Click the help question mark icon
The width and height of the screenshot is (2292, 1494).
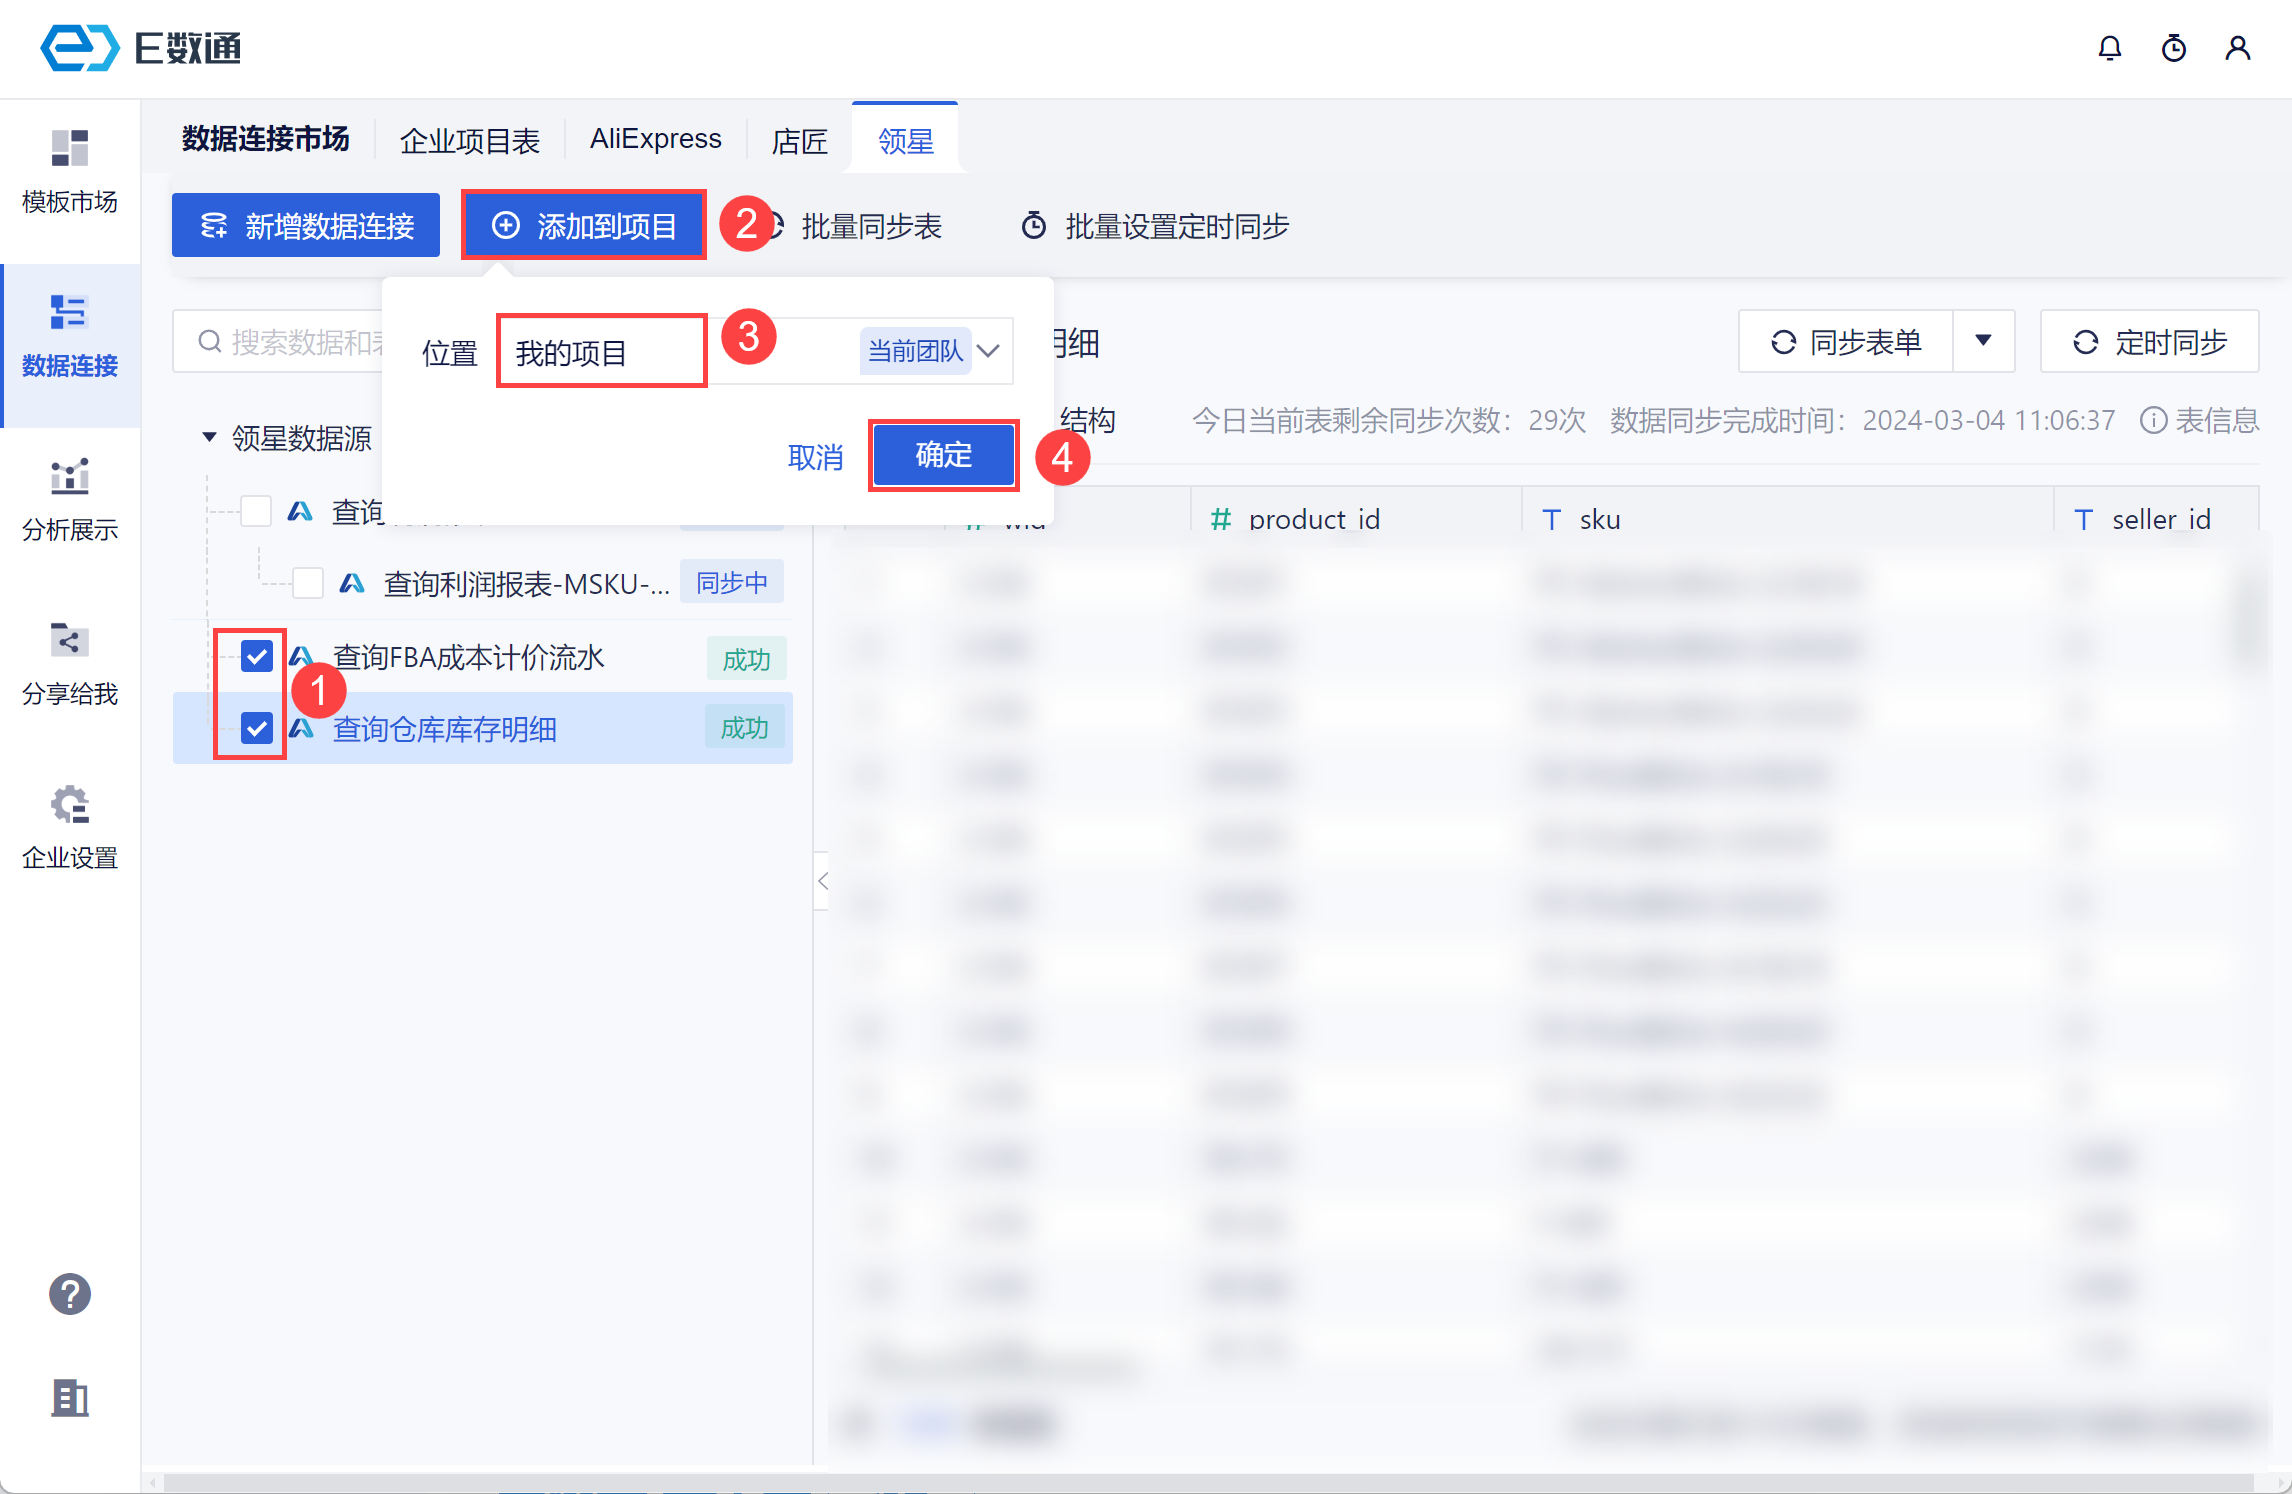click(70, 1294)
